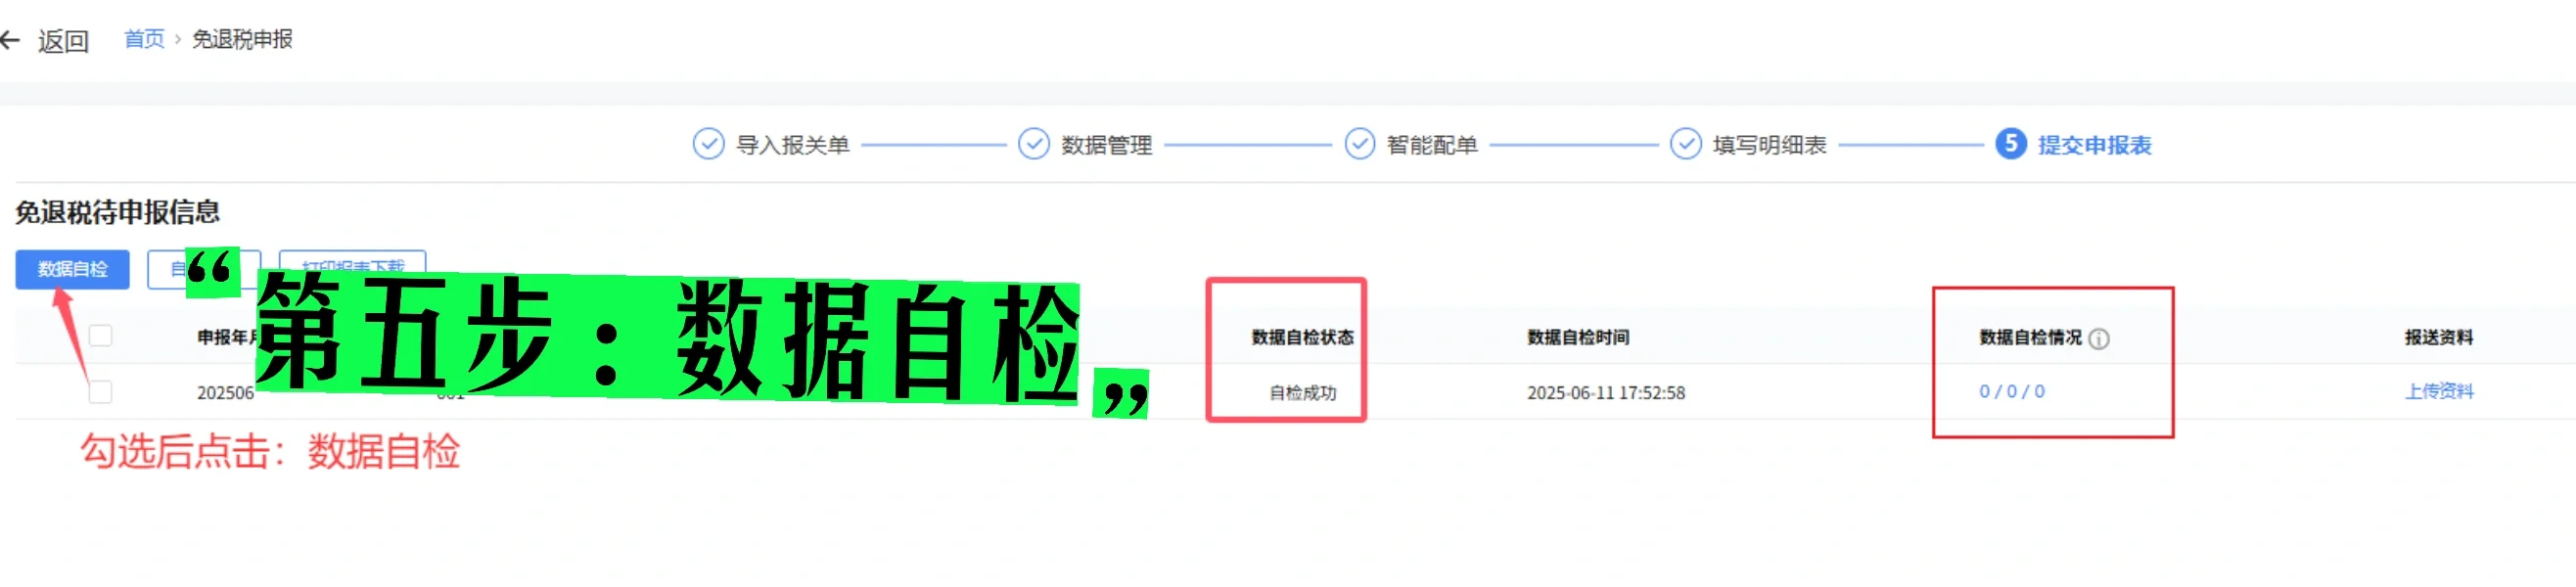Toggle the header select-all checkbox
2576x587 pixels.
click(100, 336)
